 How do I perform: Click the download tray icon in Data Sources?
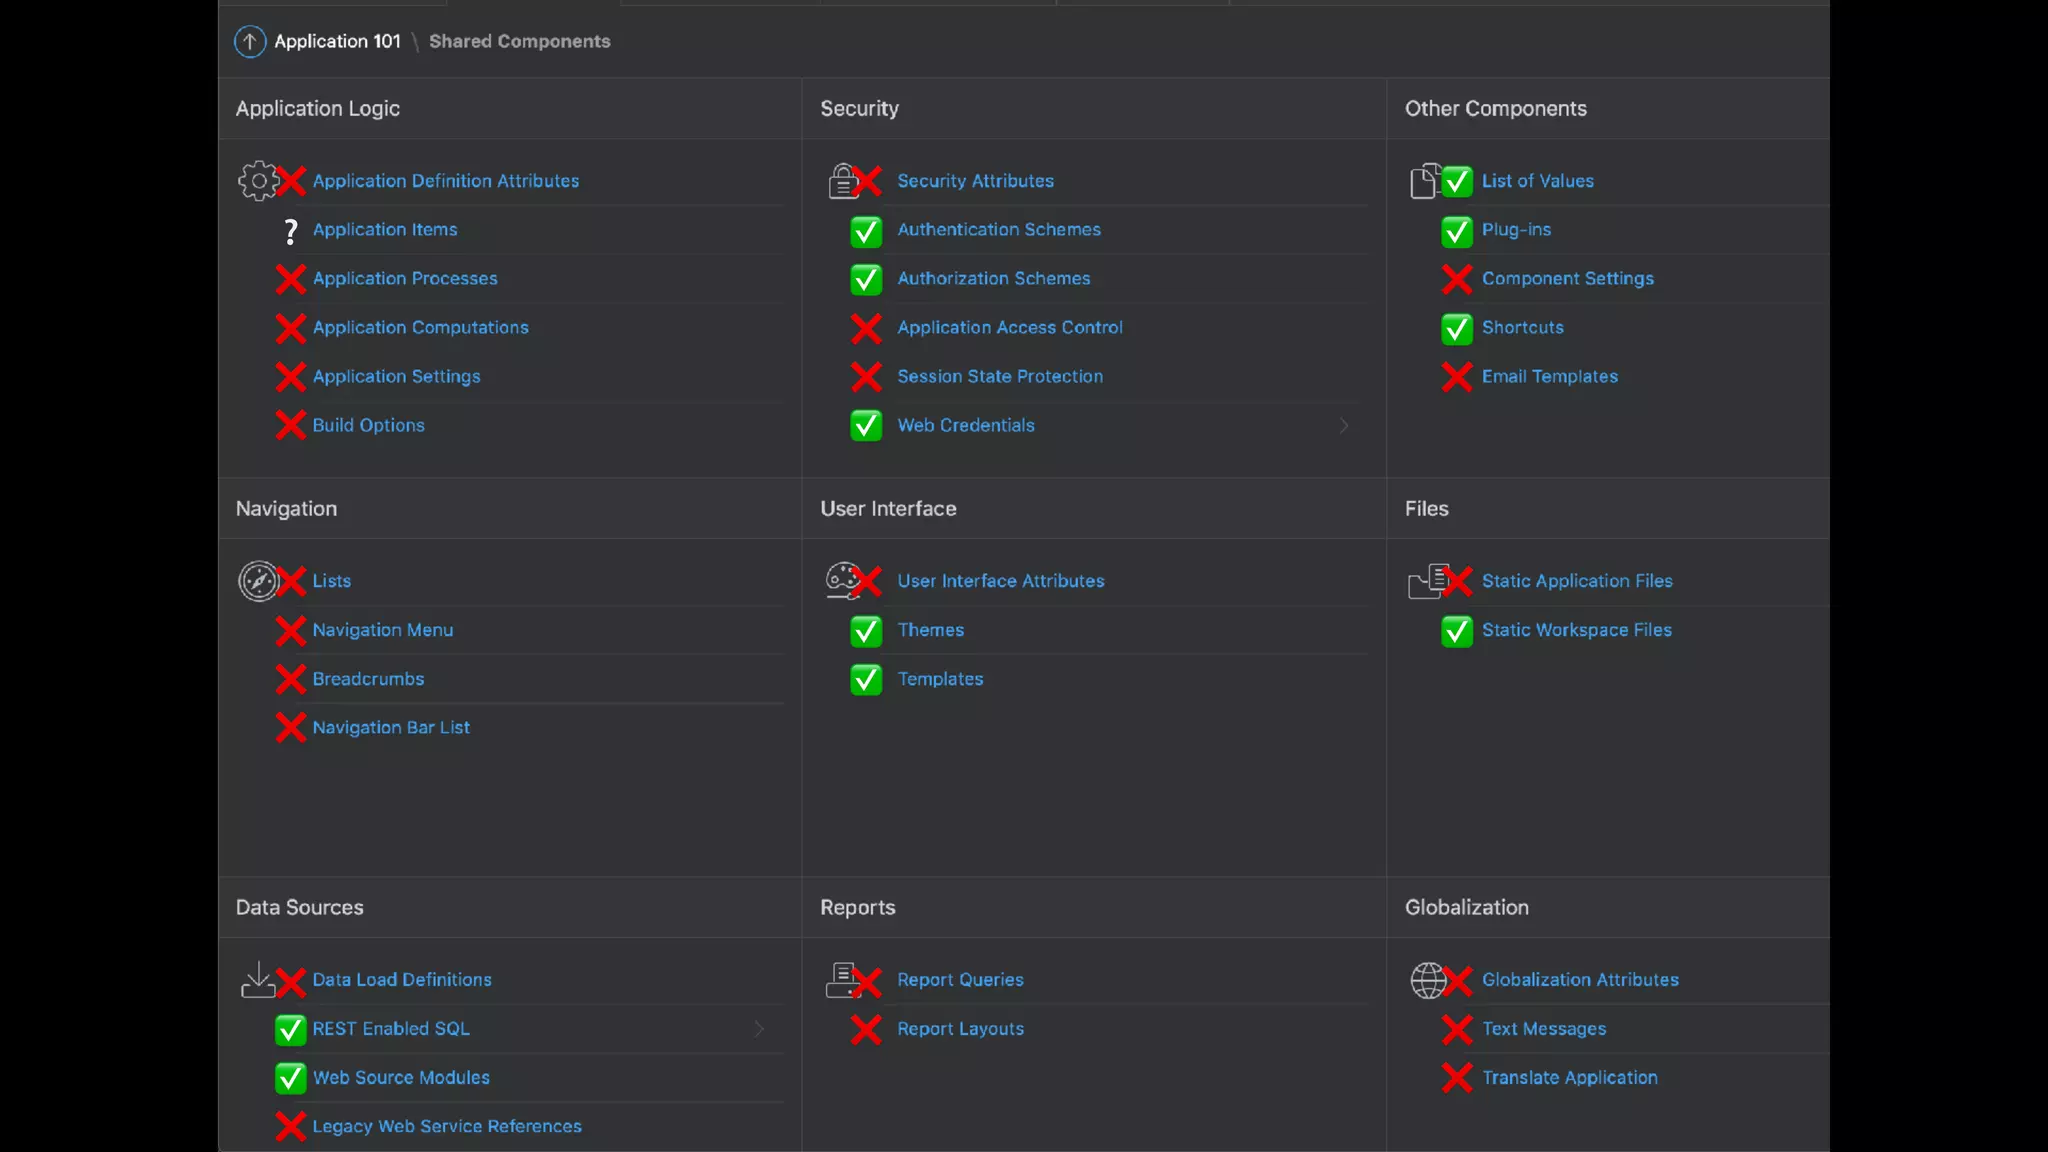click(258, 980)
